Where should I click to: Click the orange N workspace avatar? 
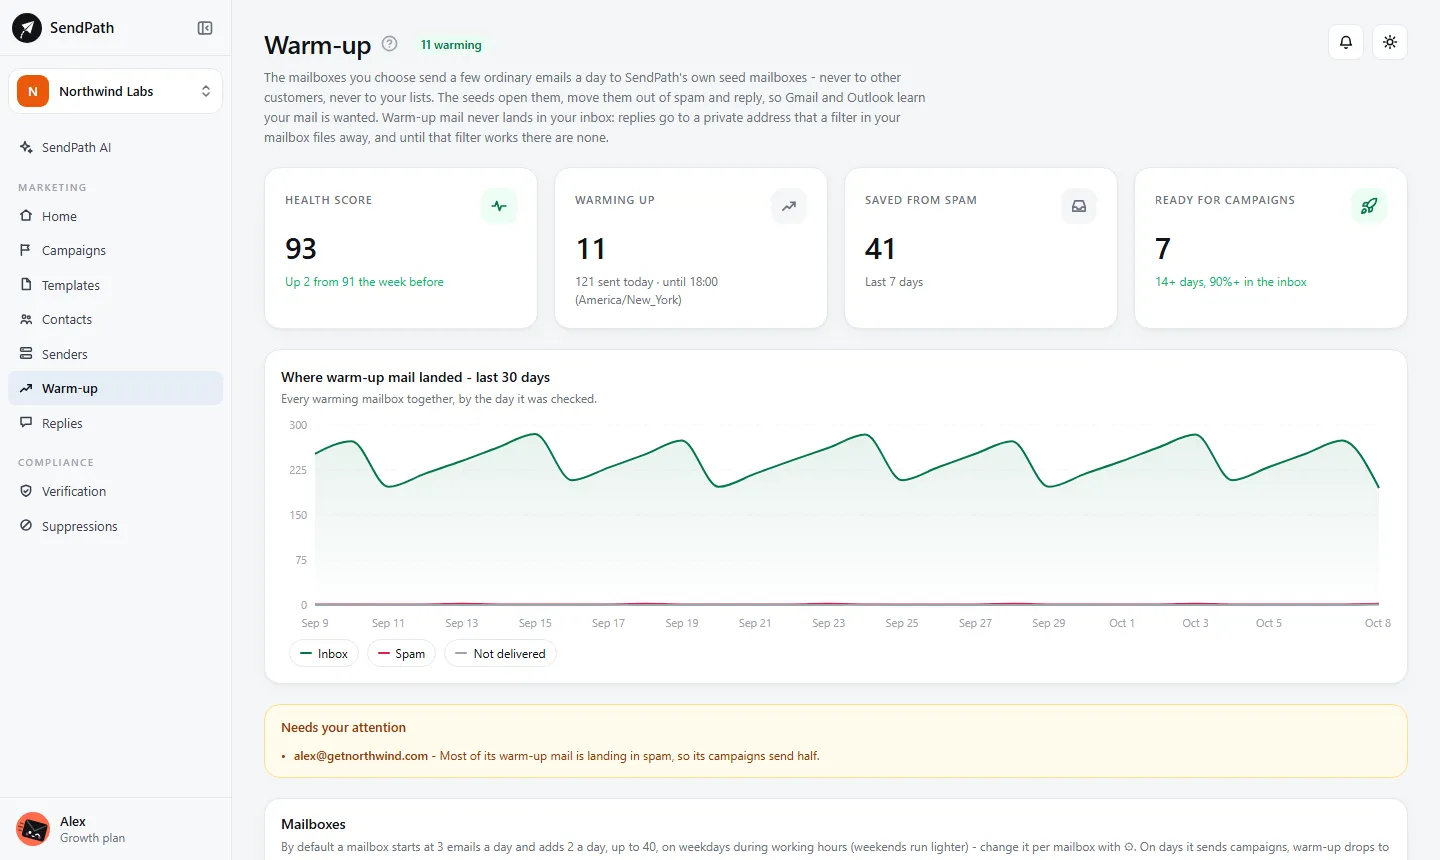[33, 91]
